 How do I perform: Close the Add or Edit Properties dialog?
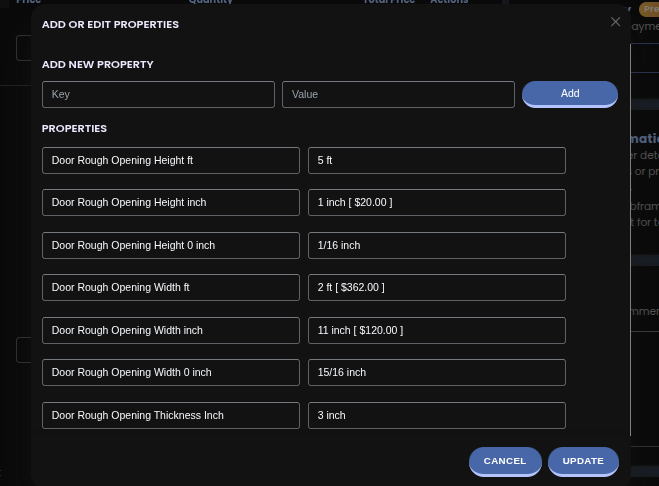pos(615,22)
